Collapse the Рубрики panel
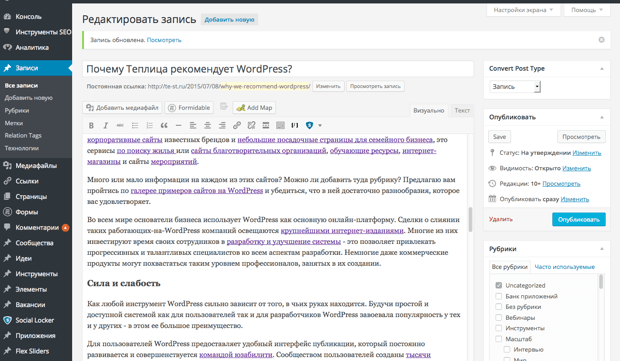Image resolution: width=620 pixels, height=361 pixels. click(x=602, y=249)
